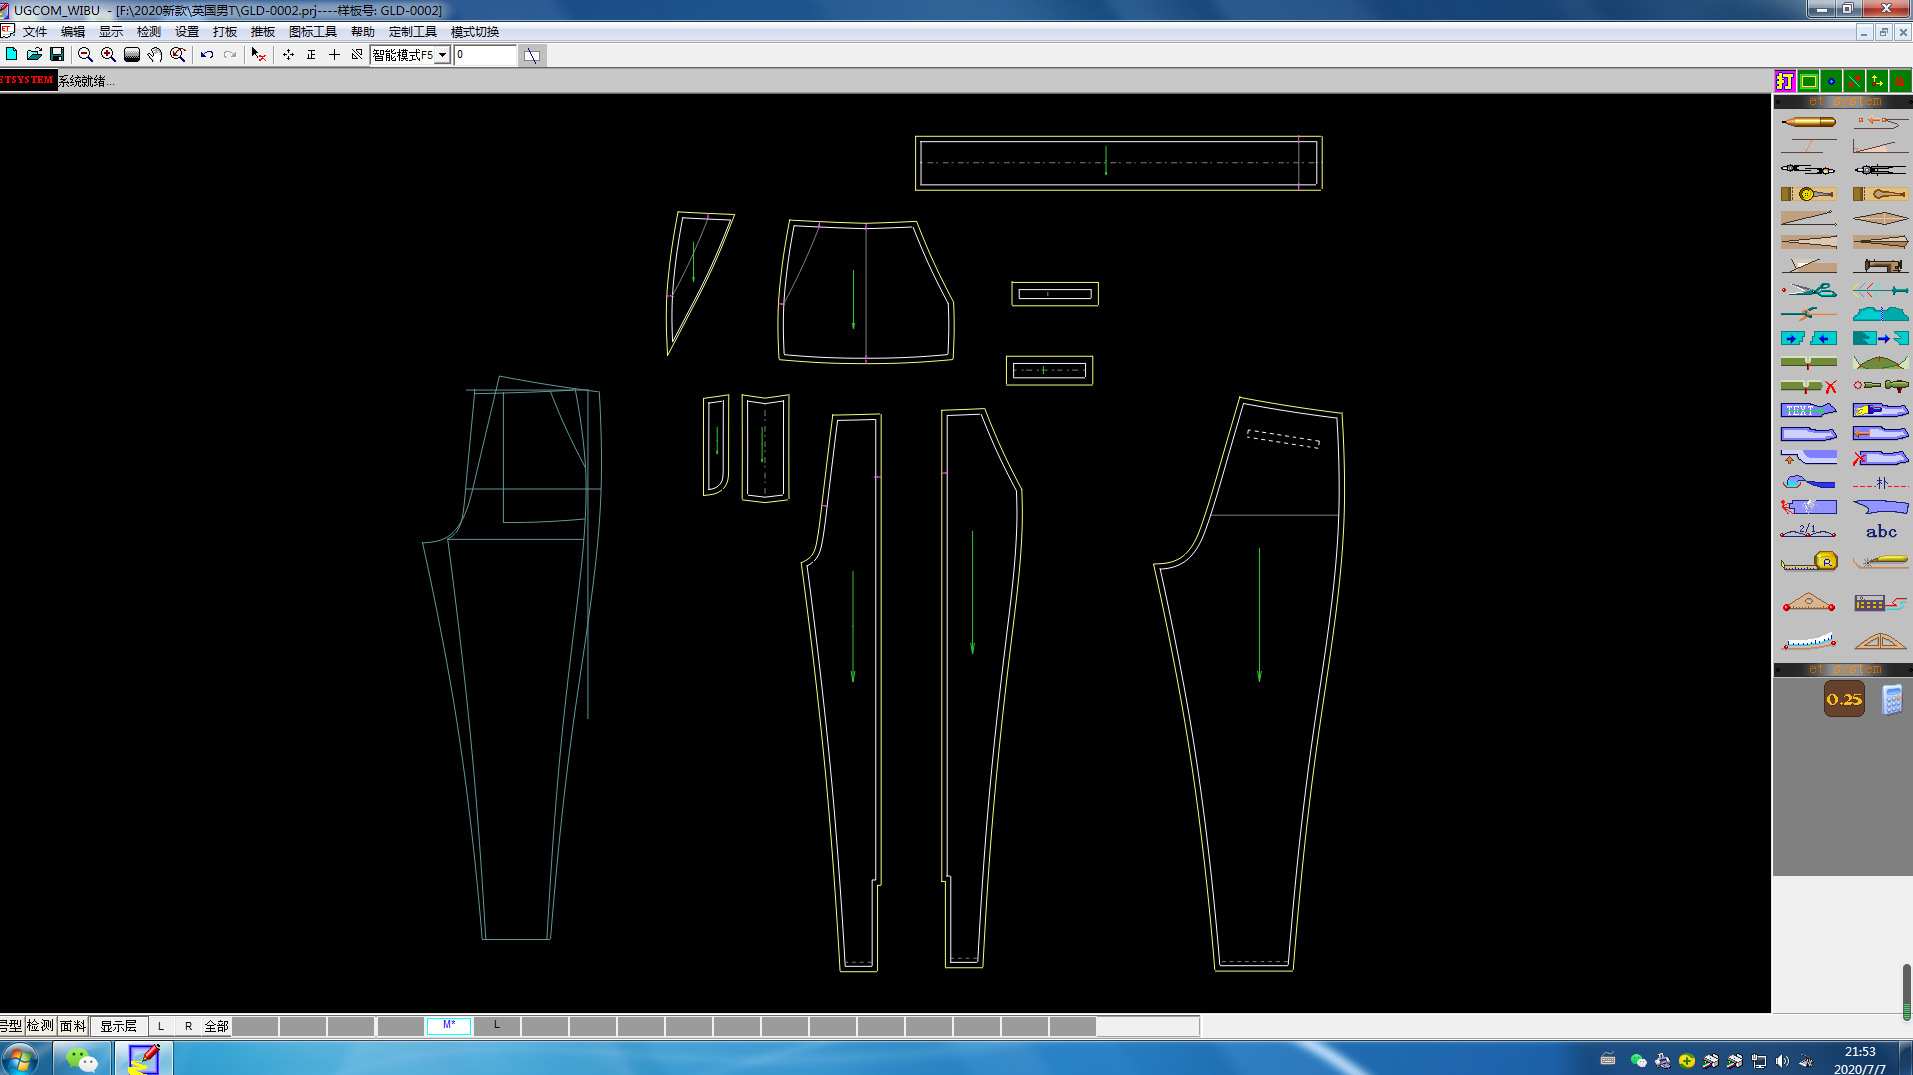Screen dimensions: 1913x1075
Task: Open the 检测 menu
Action: click(x=149, y=32)
